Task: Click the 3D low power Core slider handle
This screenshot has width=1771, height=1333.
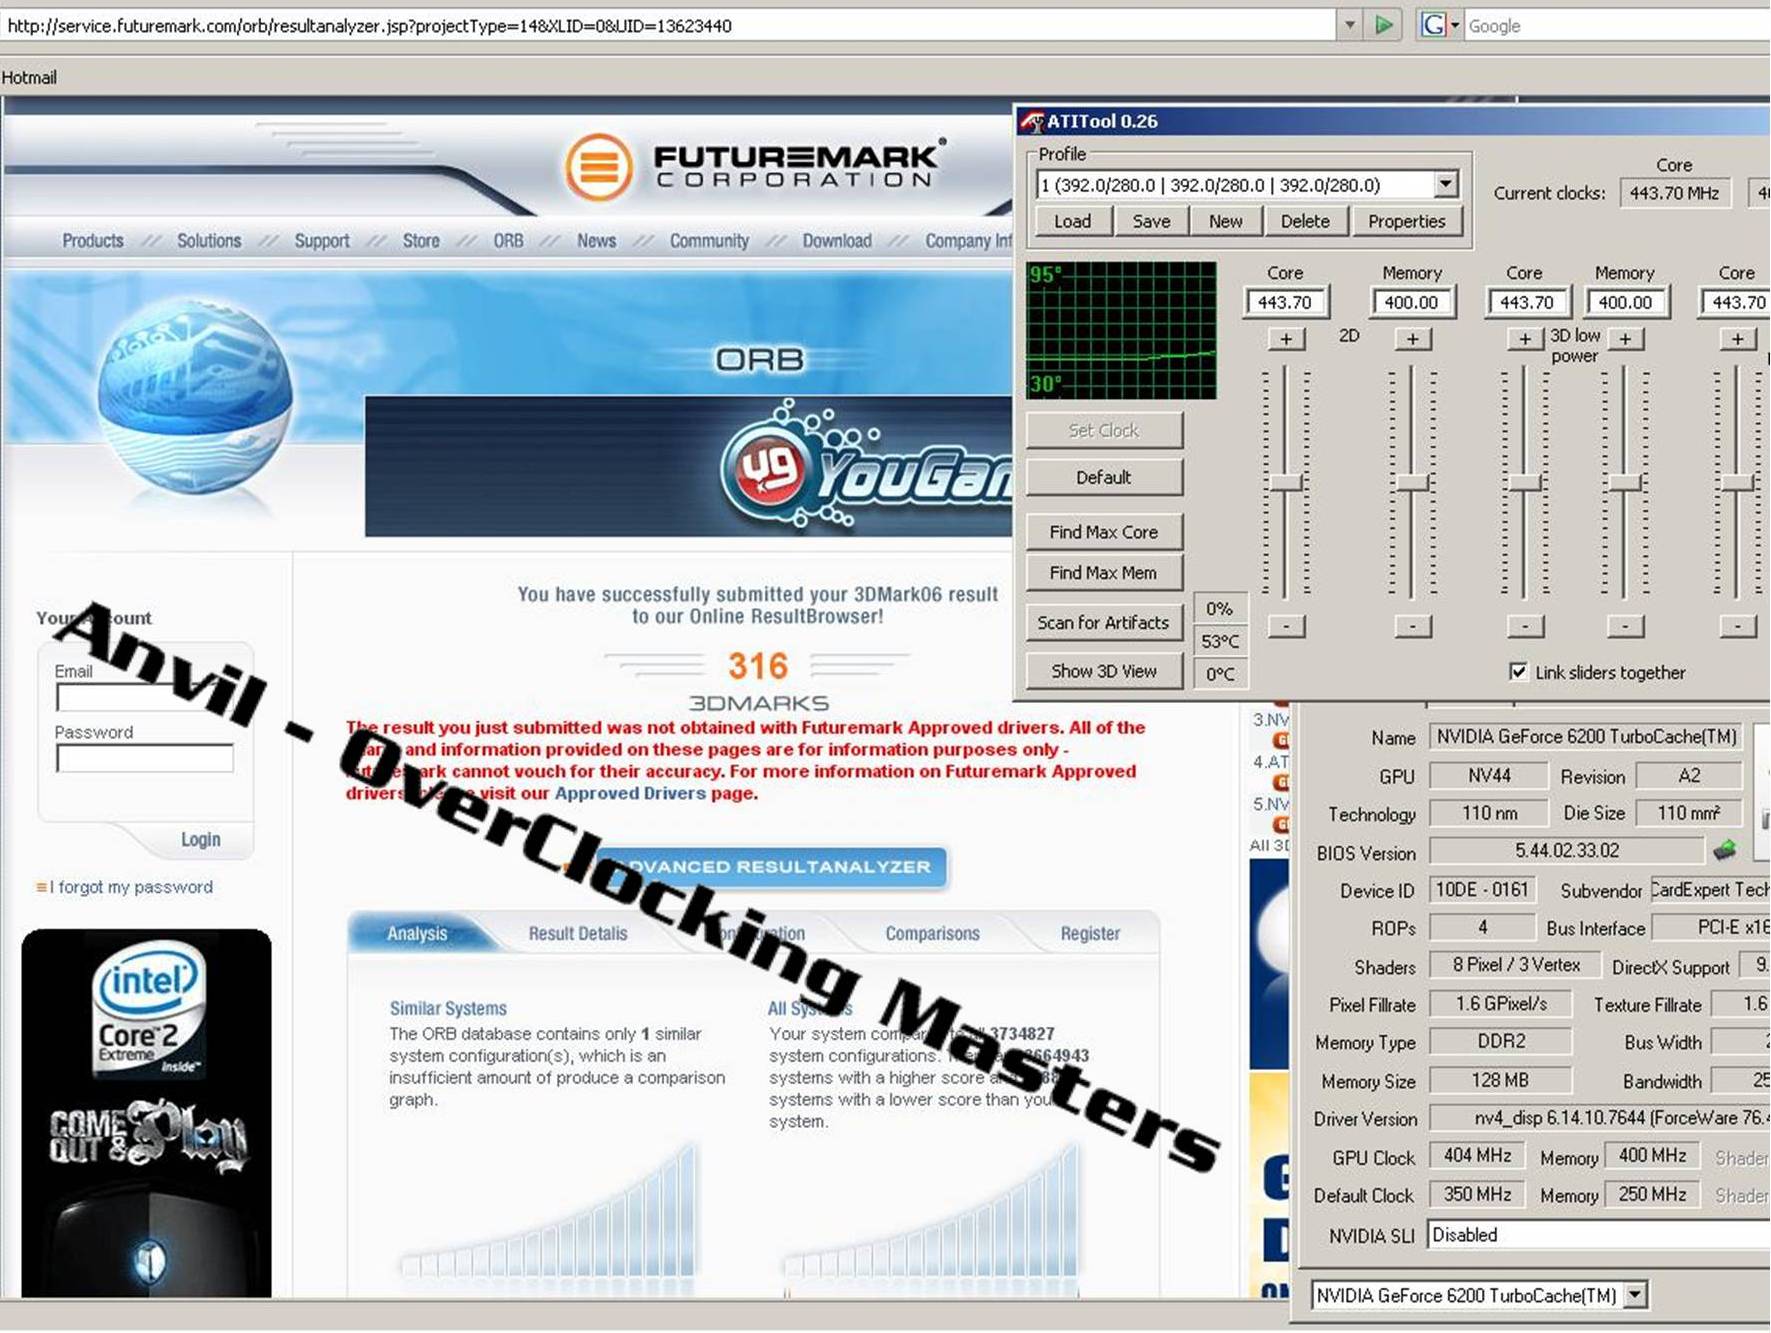Action: [x=1525, y=483]
